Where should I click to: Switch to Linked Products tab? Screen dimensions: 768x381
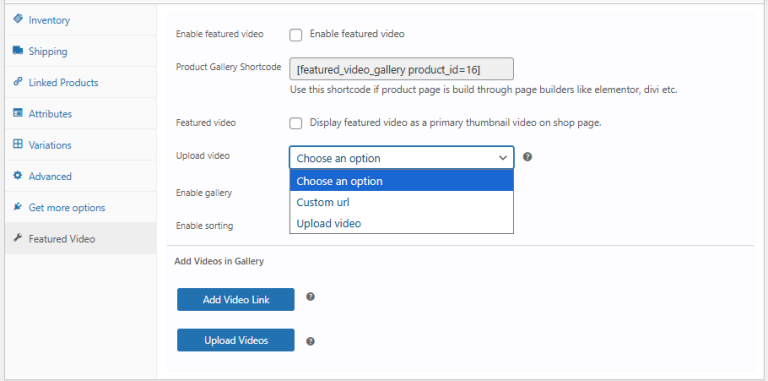pyautogui.click(x=81, y=82)
